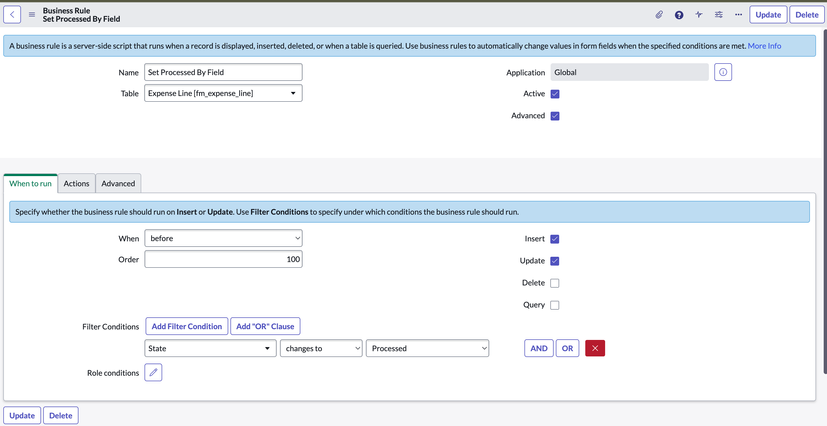Click the activity stream pulse icon
This screenshot has width=827, height=426.
[x=699, y=14]
